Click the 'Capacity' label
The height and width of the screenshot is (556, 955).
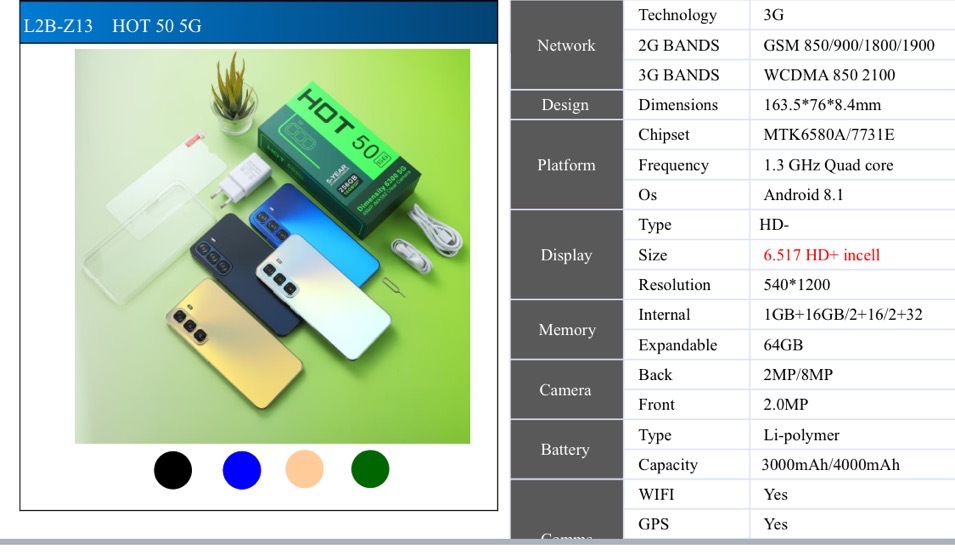click(x=668, y=465)
